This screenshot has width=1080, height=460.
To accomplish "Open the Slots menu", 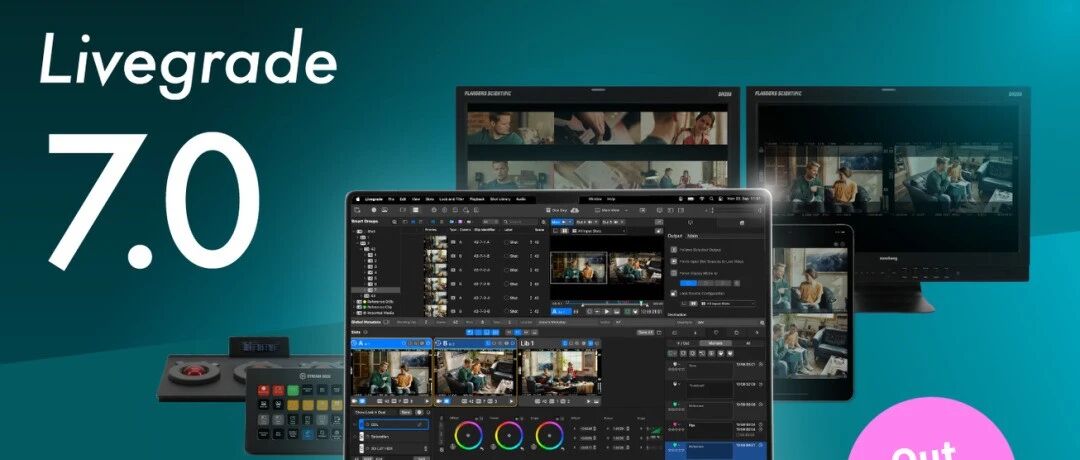I will pyautogui.click(x=430, y=199).
